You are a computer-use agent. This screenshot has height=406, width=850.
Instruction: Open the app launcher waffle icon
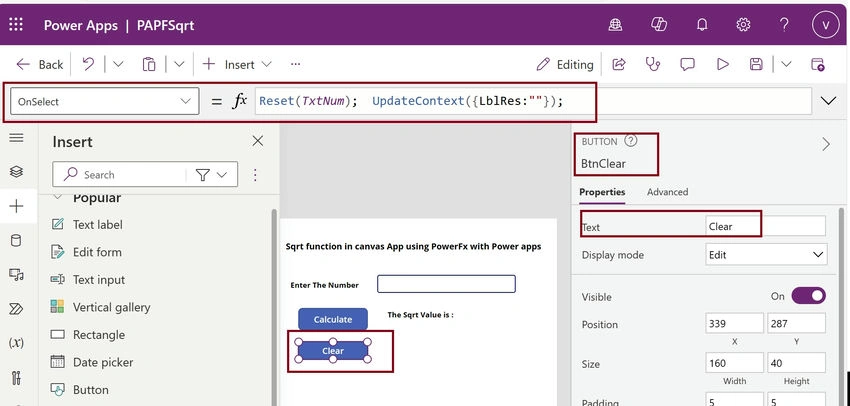(x=16, y=25)
